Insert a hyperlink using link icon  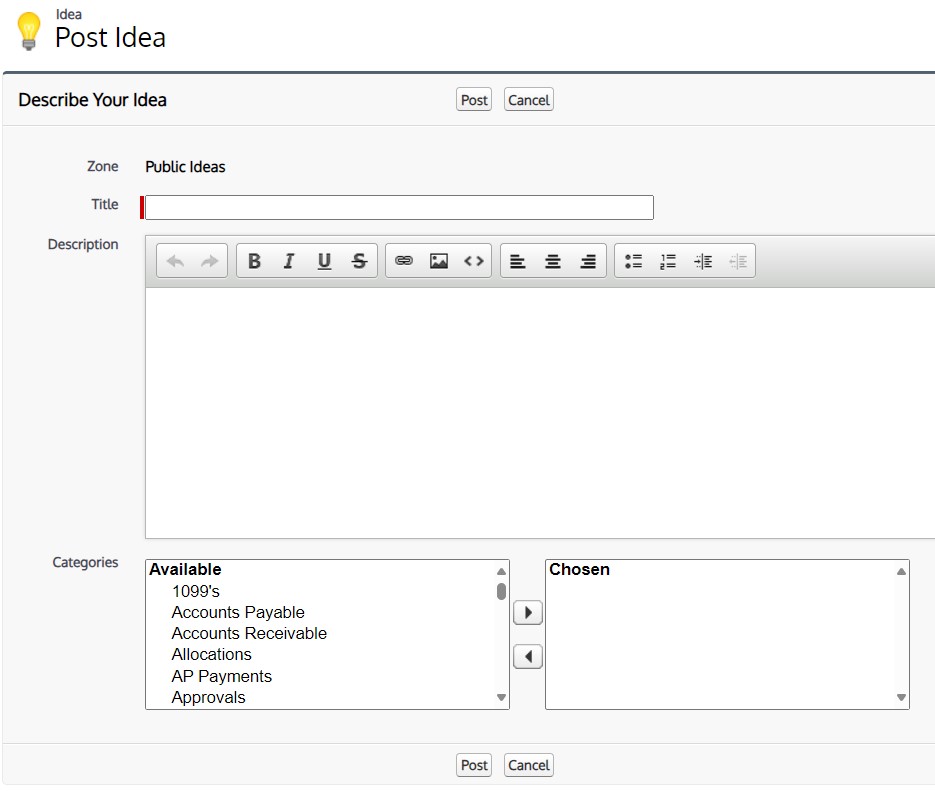[404, 261]
